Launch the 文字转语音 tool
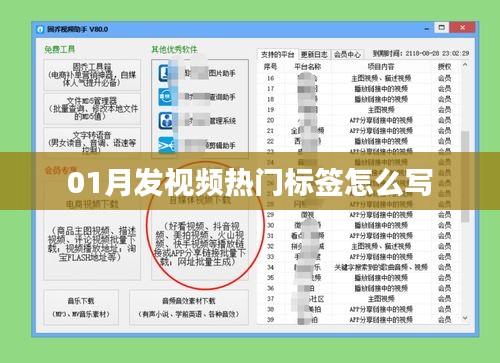Viewport: 500px width, 363px height. (92, 142)
